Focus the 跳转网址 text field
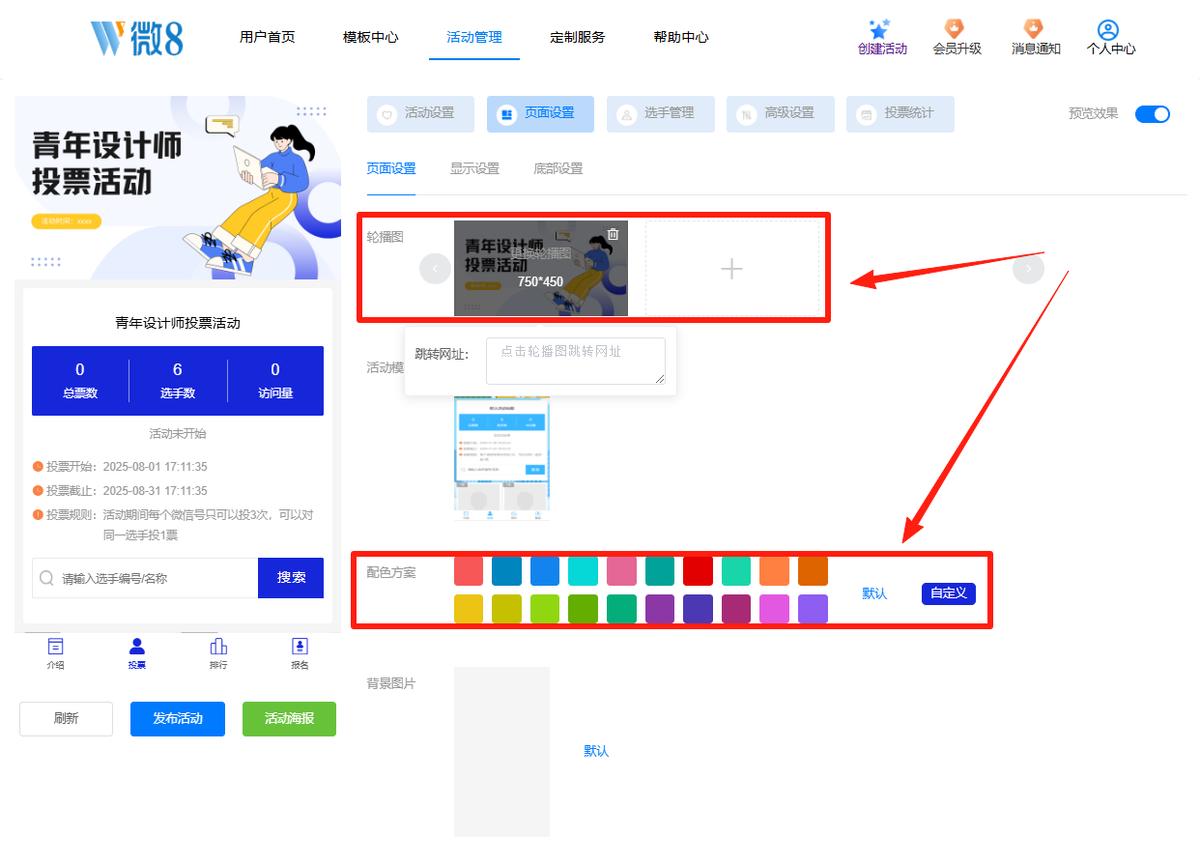The height and width of the screenshot is (841, 1200). click(575, 361)
